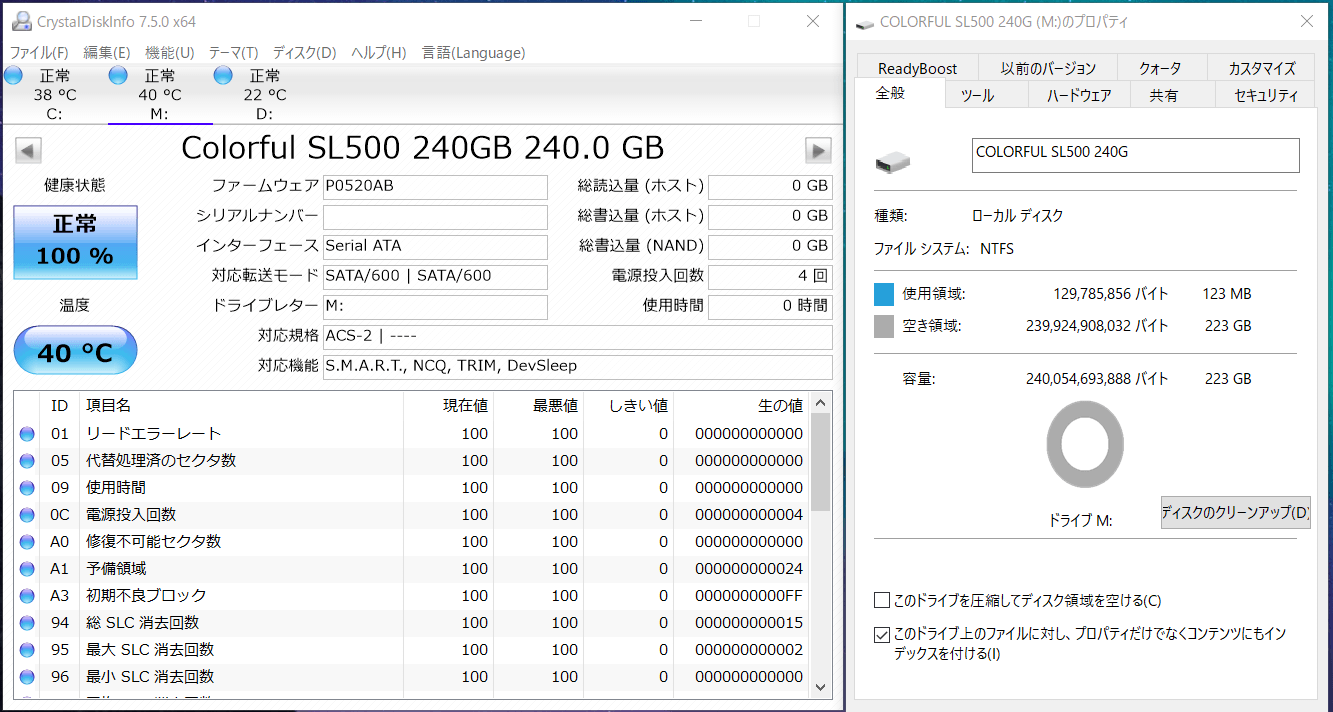This screenshot has height=712, width=1333.
Task: Switch to ハードウェア tab
Action: (1079, 95)
